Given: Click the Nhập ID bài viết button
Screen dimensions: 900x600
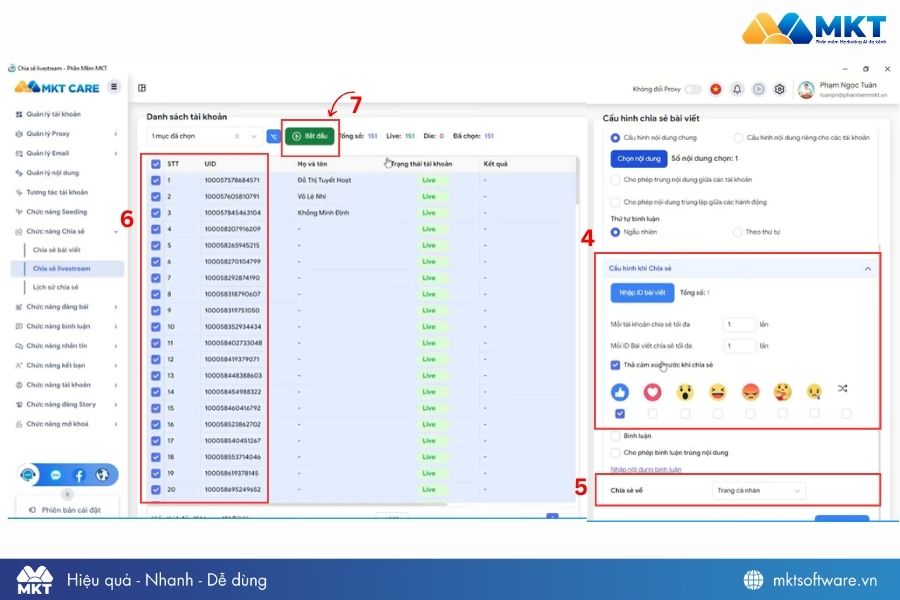Looking at the screenshot, I should (642, 293).
